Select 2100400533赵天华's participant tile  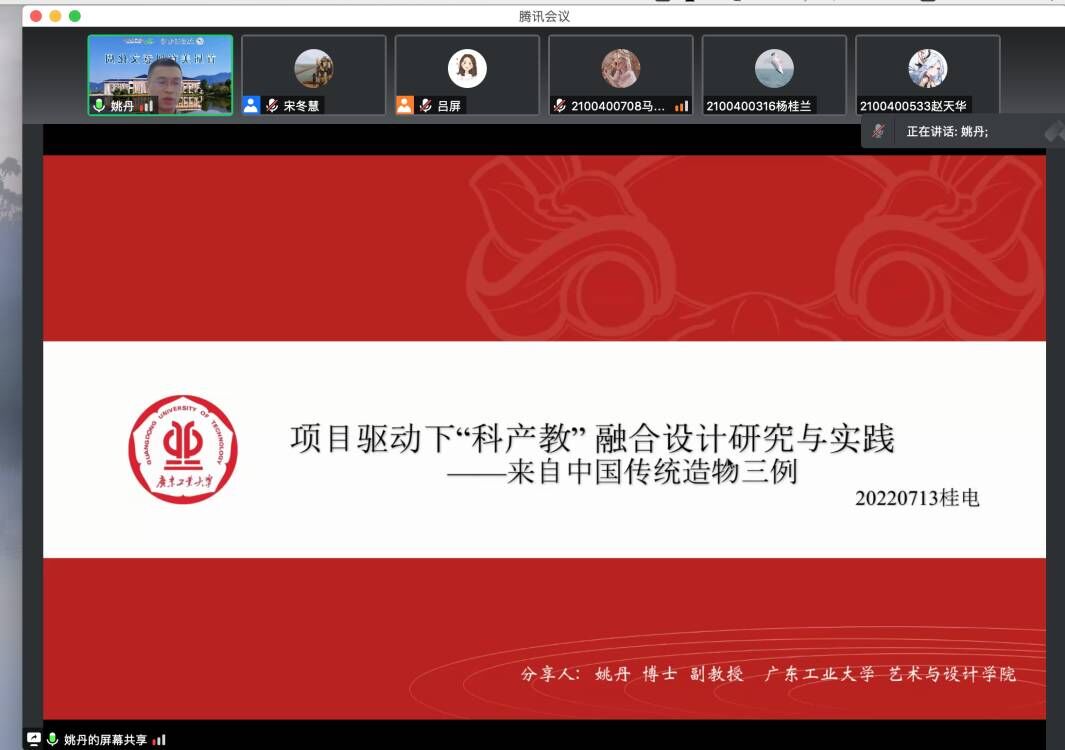pyautogui.click(x=927, y=70)
